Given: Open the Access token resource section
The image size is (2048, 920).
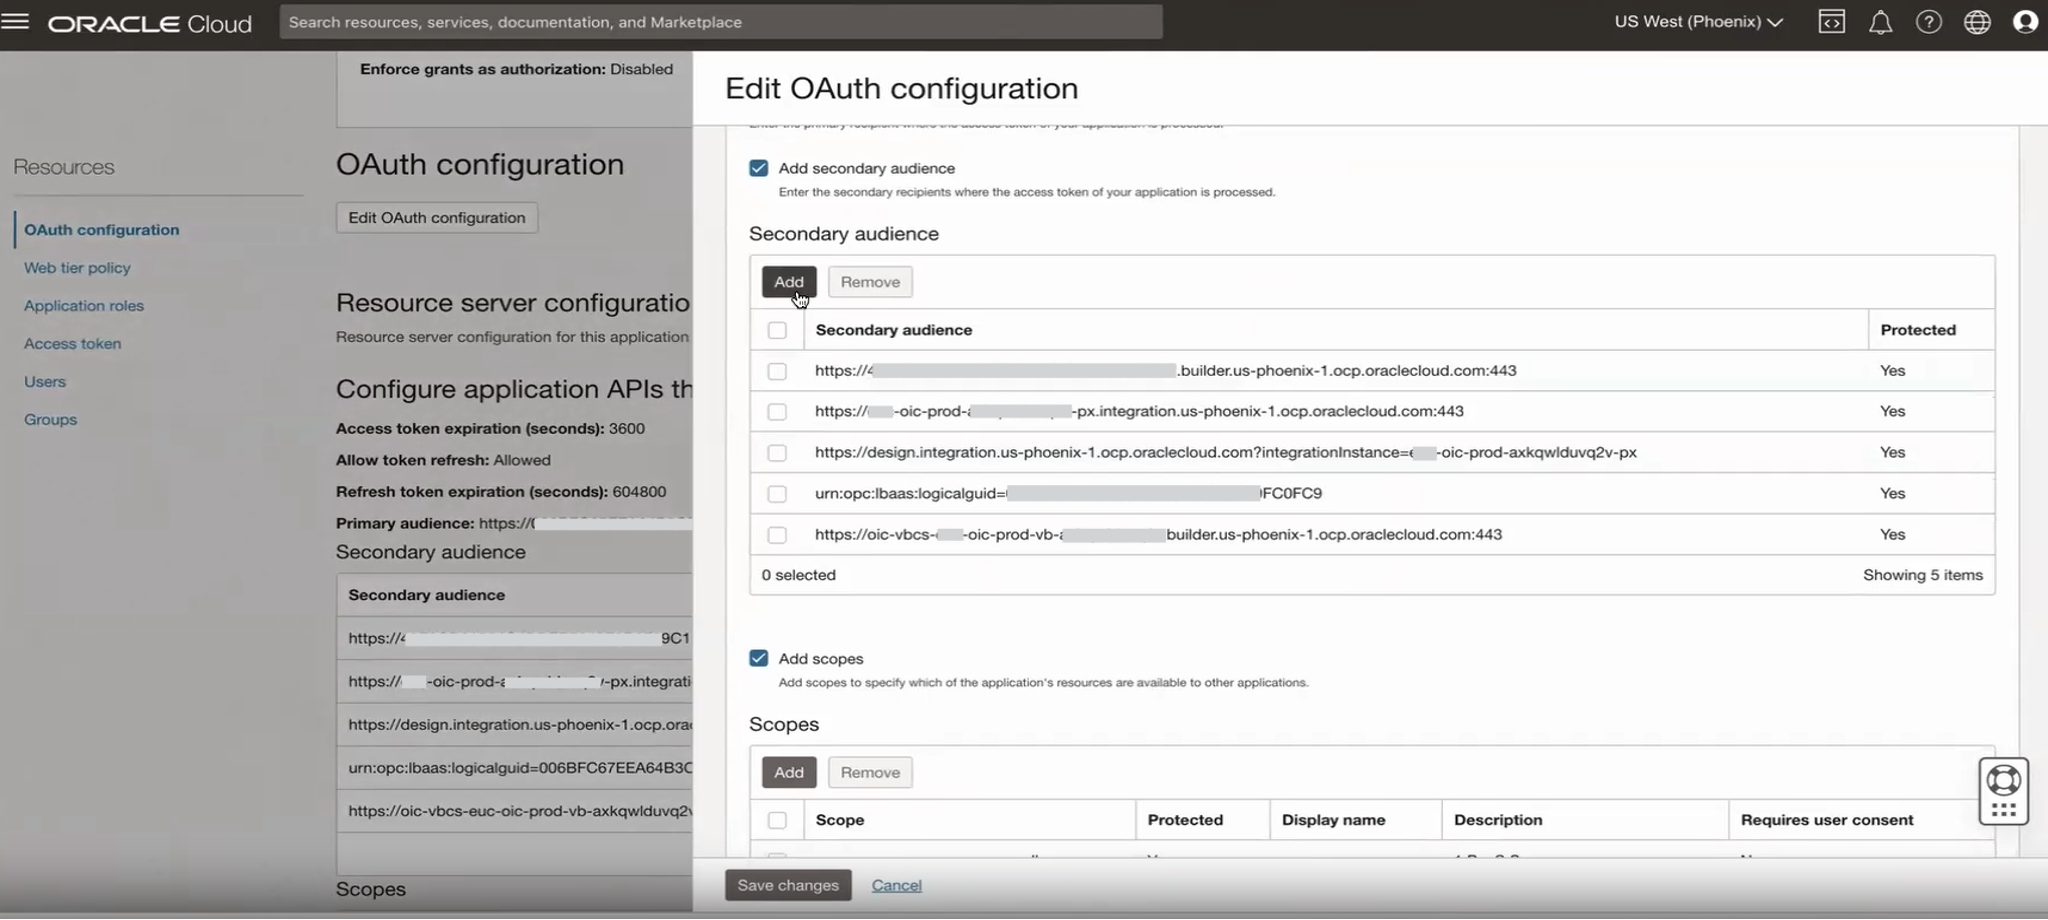Looking at the screenshot, I should [72, 344].
